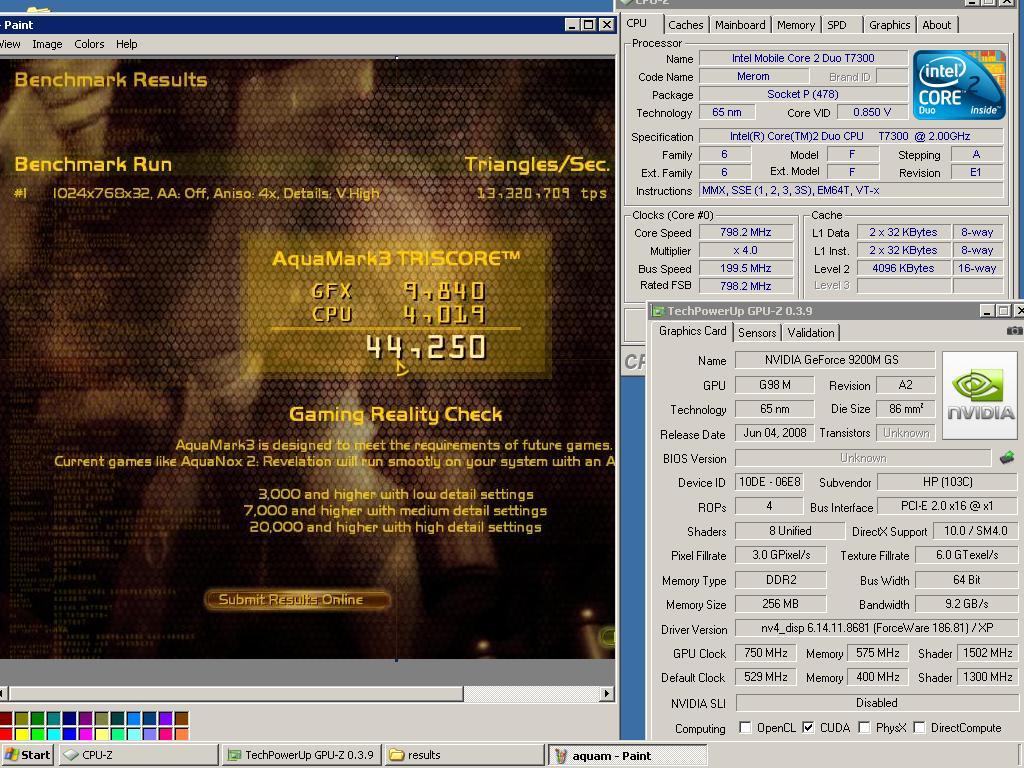Open the Help menu in Paint
Viewport: 1024px width, 768px height.
[127, 44]
